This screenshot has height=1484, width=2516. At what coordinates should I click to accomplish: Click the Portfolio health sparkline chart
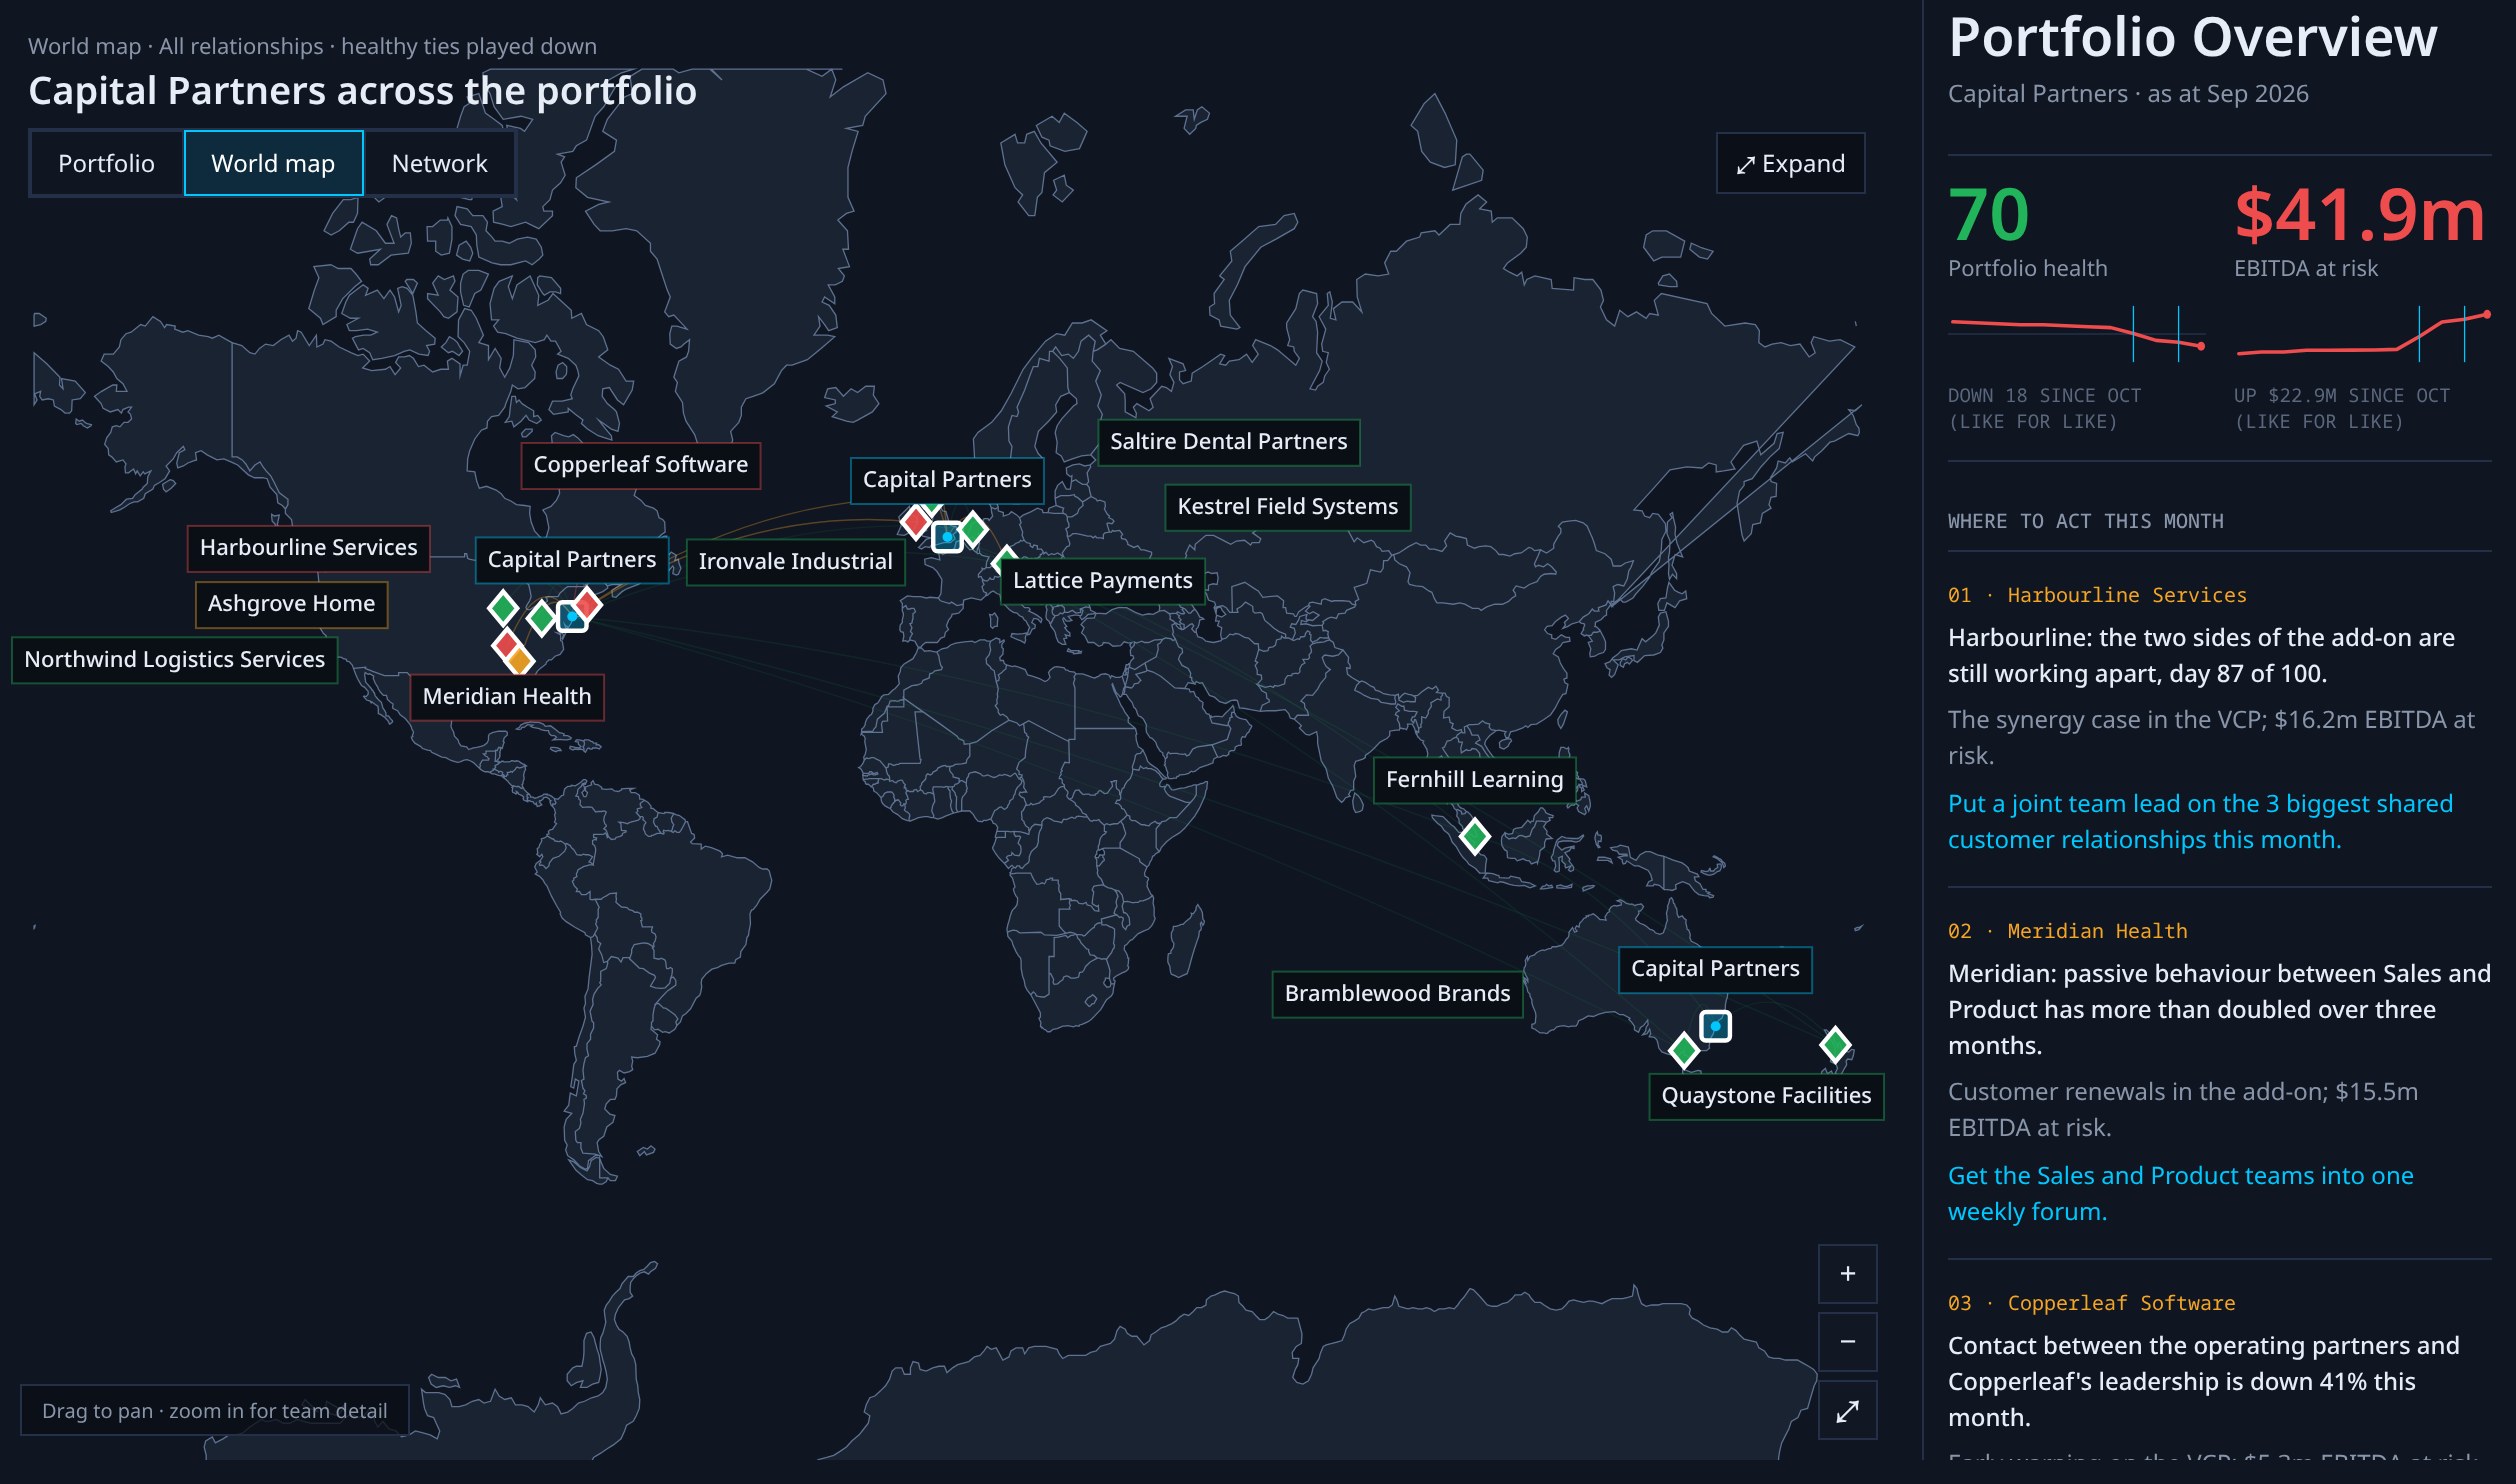[2077, 334]
